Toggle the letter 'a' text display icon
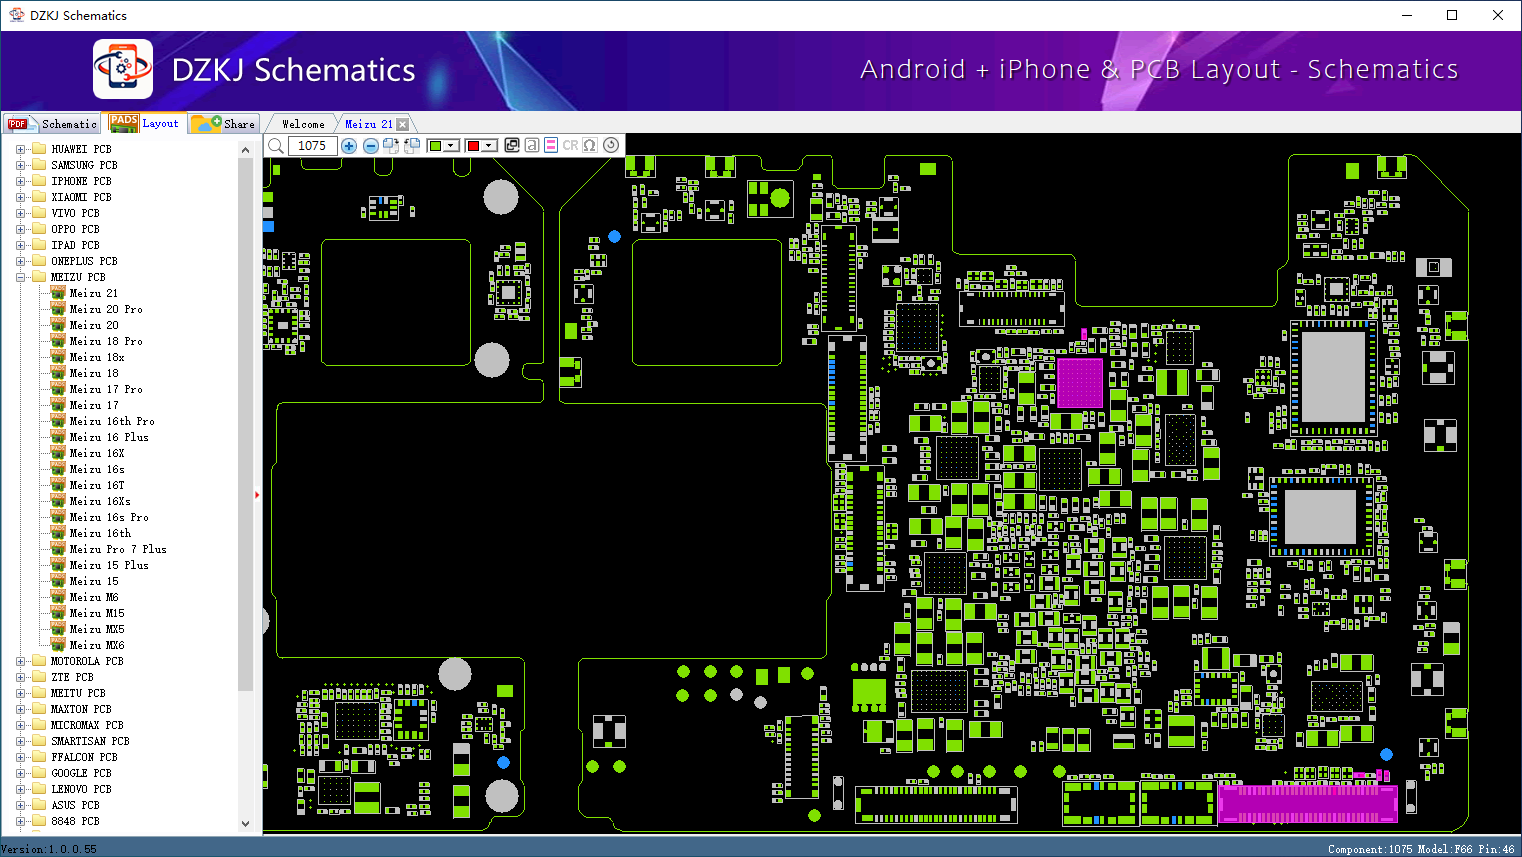The height and width of the screenshot is (857, 1522). pos(532,145)
